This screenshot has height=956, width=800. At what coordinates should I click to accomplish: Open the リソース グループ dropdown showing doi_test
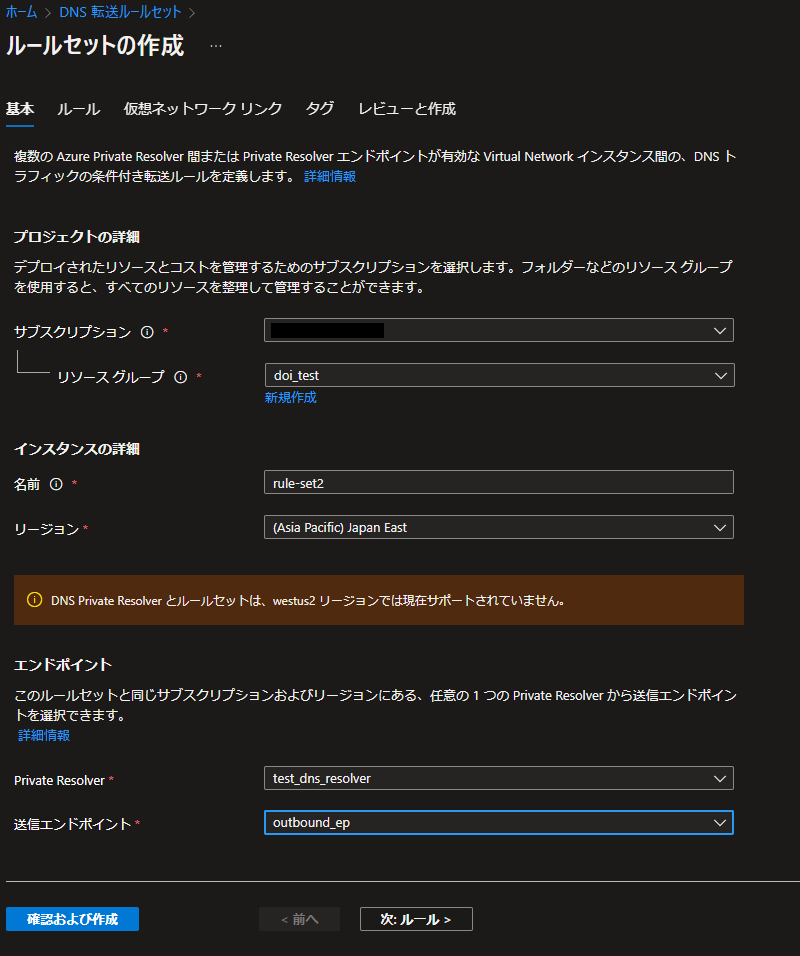coord(499,375)
